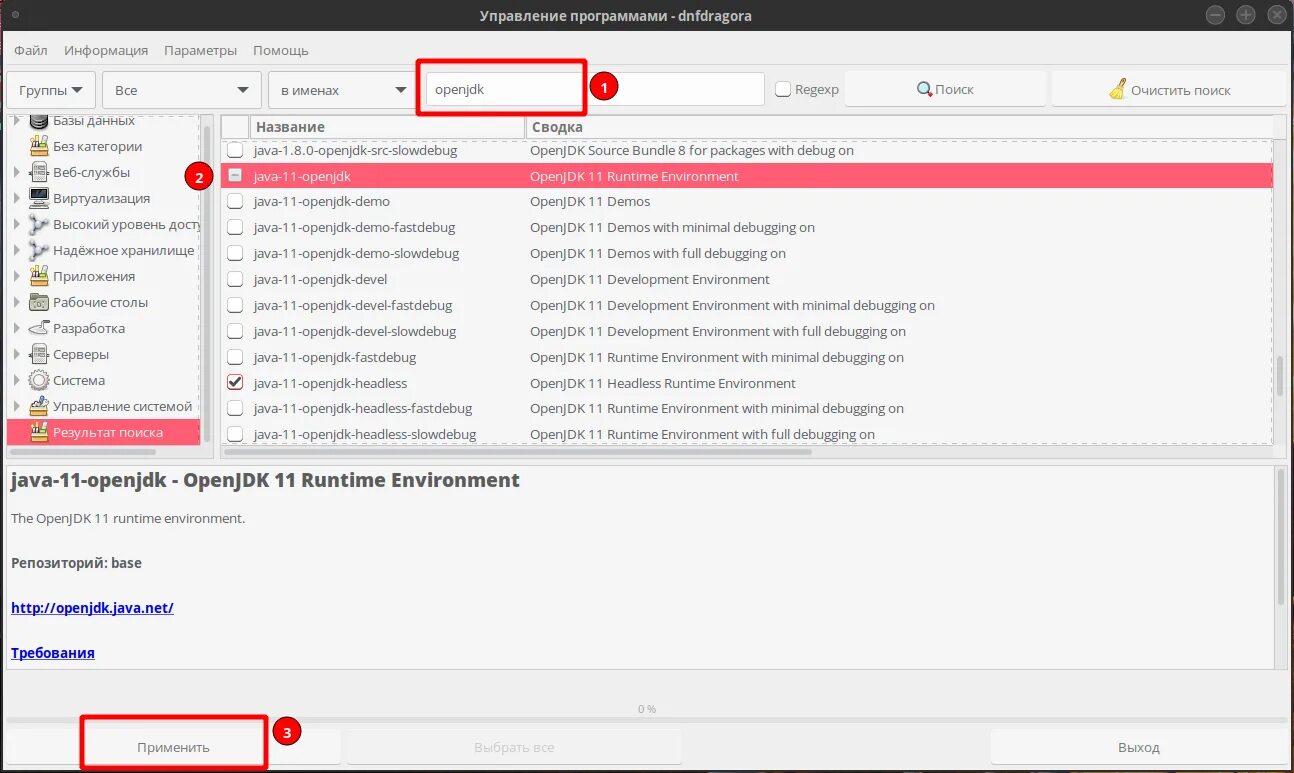This screenshot has height=773, width=1294.
Task: Open the в именах search dropdown
Action: pyautogui.click(x=343, y=90)
